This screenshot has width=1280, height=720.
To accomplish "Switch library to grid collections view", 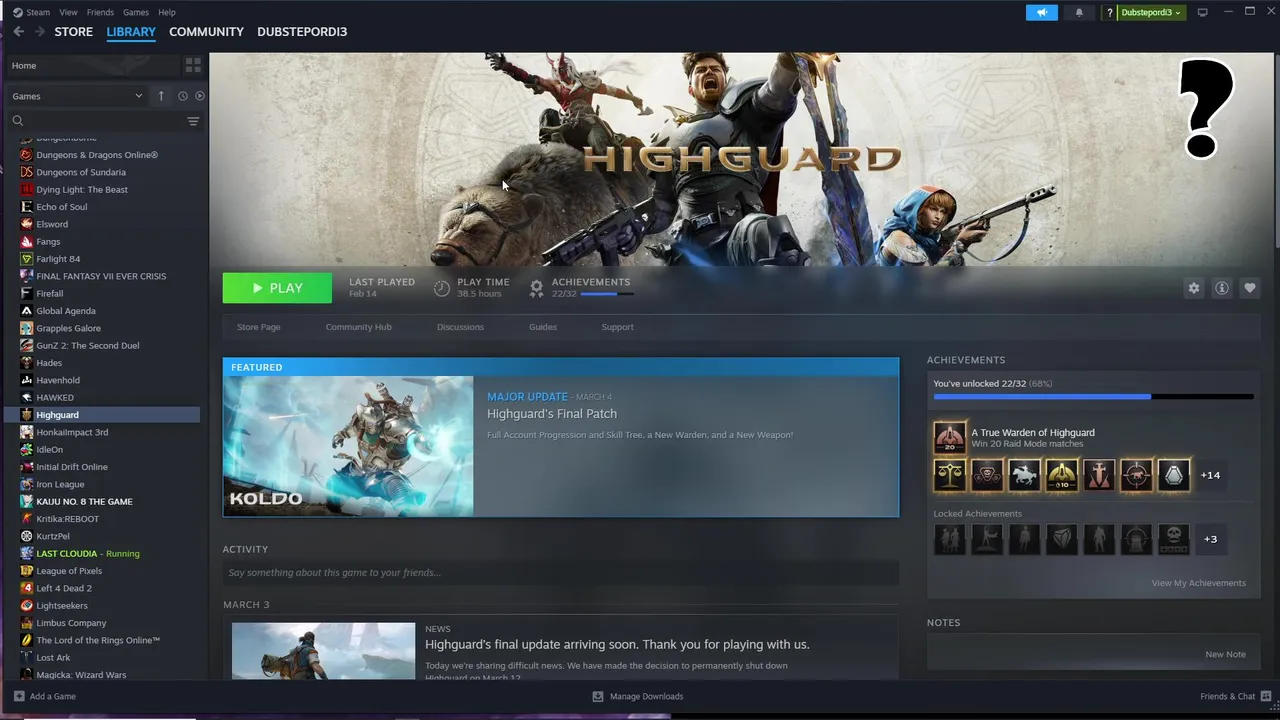I will 193,65.
